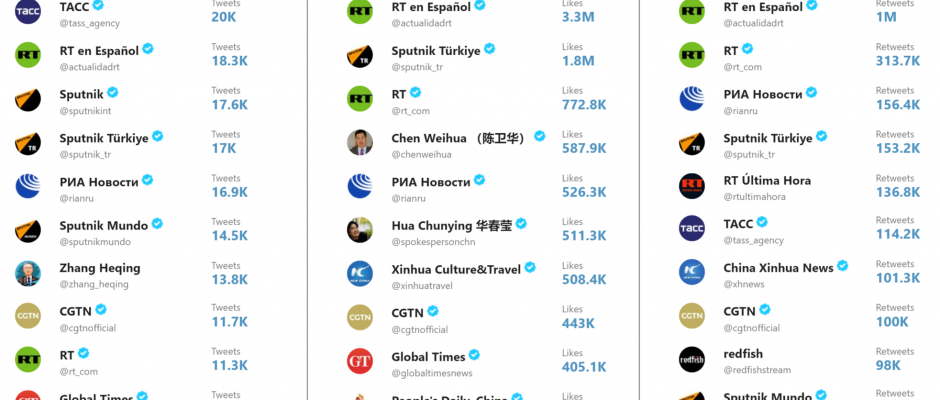Viewport: 940px width, 400px height.
Task: Open the @zhang_heqing handle link
Action: point(94,284)
